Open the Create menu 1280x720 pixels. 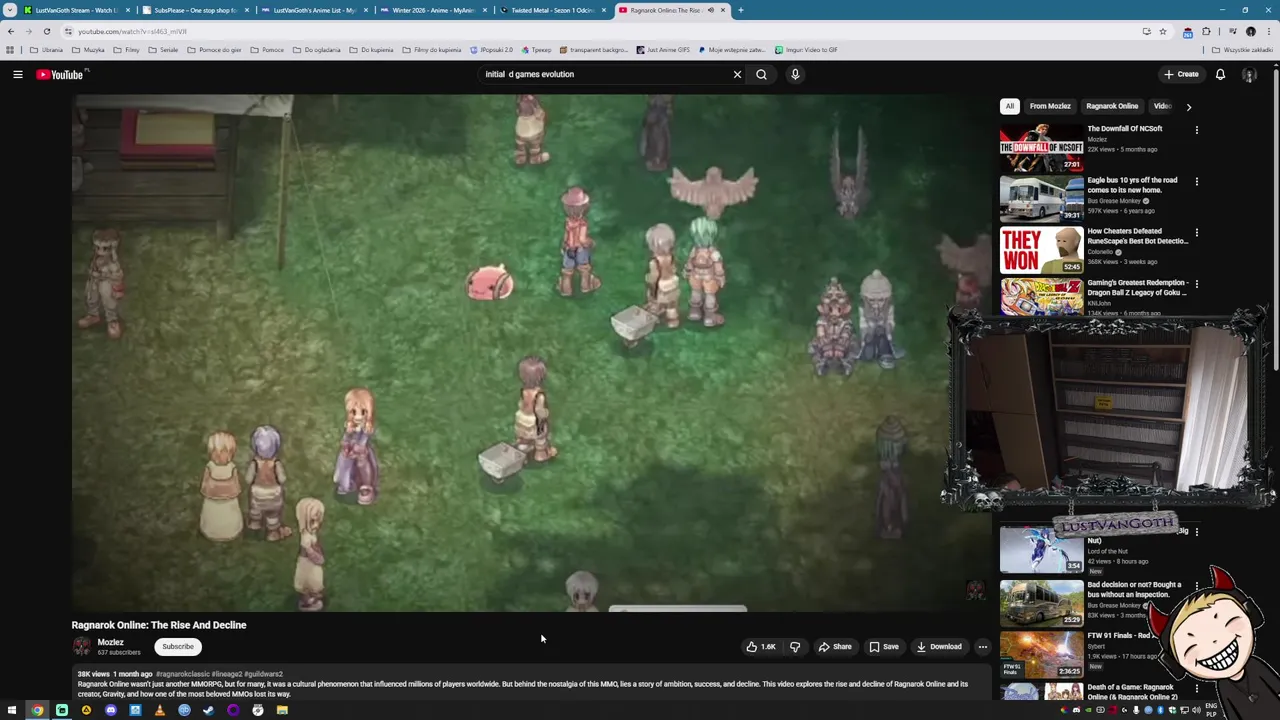click(1181, 74)
